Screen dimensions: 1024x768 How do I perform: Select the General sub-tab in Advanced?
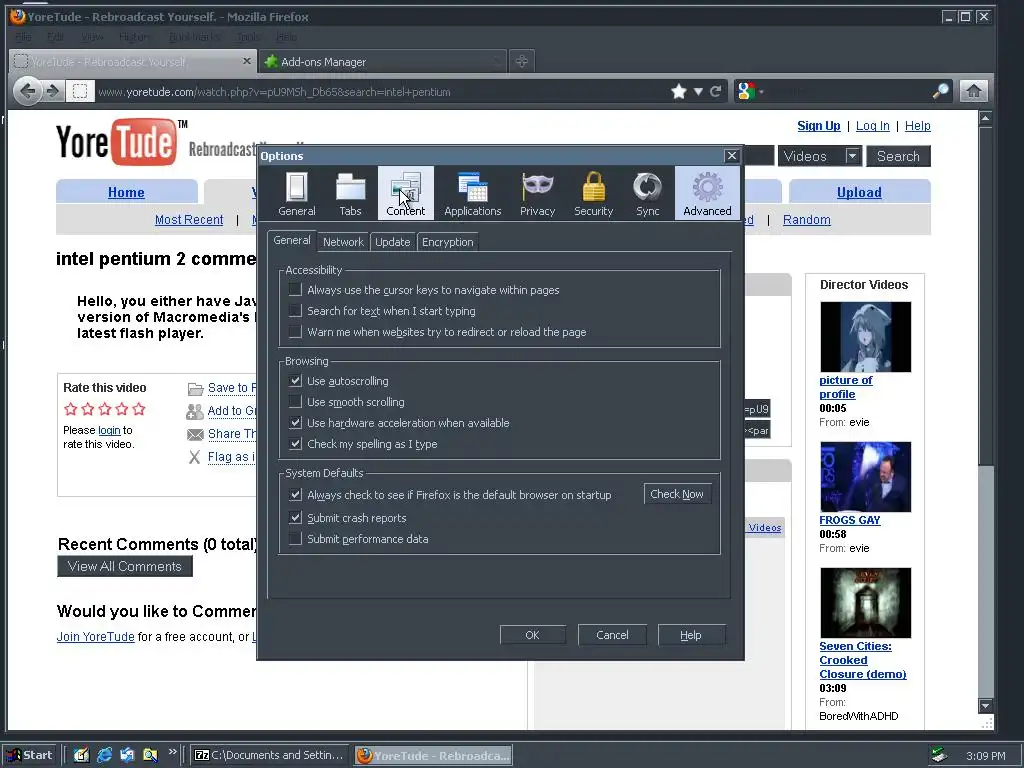[292, 240]
